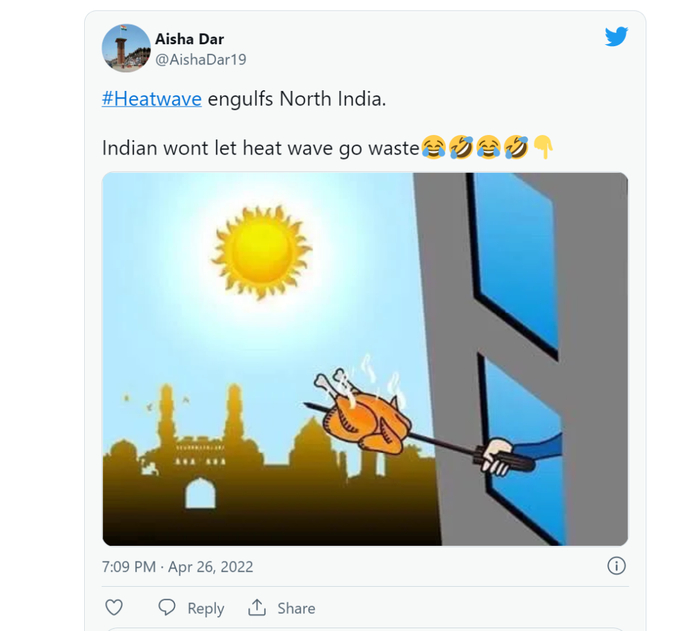Viewport: 700px width, 631px height.
Task: Click the pointing-down hand emoji
Action: click(542, 148)
